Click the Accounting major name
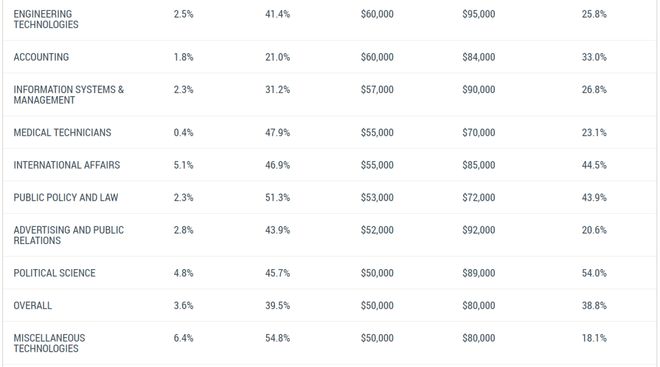The image size is (660, 367). pyautogui.click(x=41, y=57)
